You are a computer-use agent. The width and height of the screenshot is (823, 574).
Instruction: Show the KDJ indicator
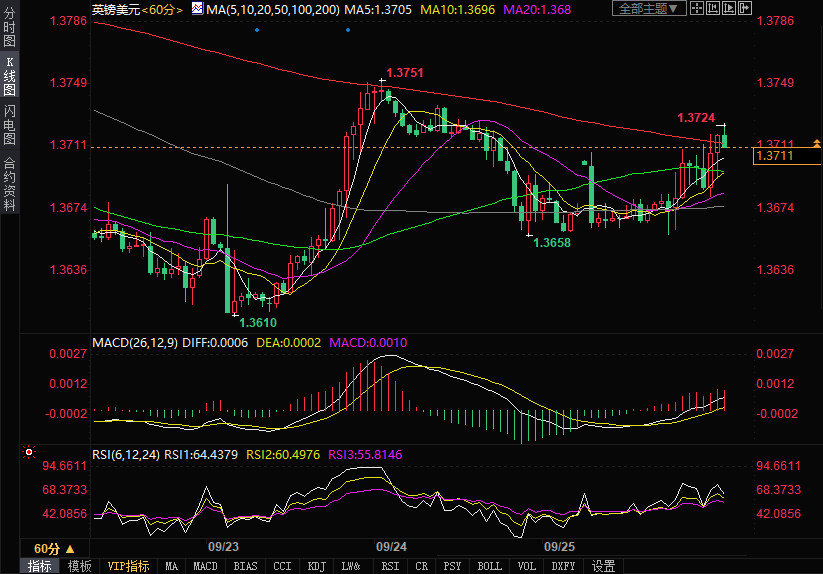point(316,566)
